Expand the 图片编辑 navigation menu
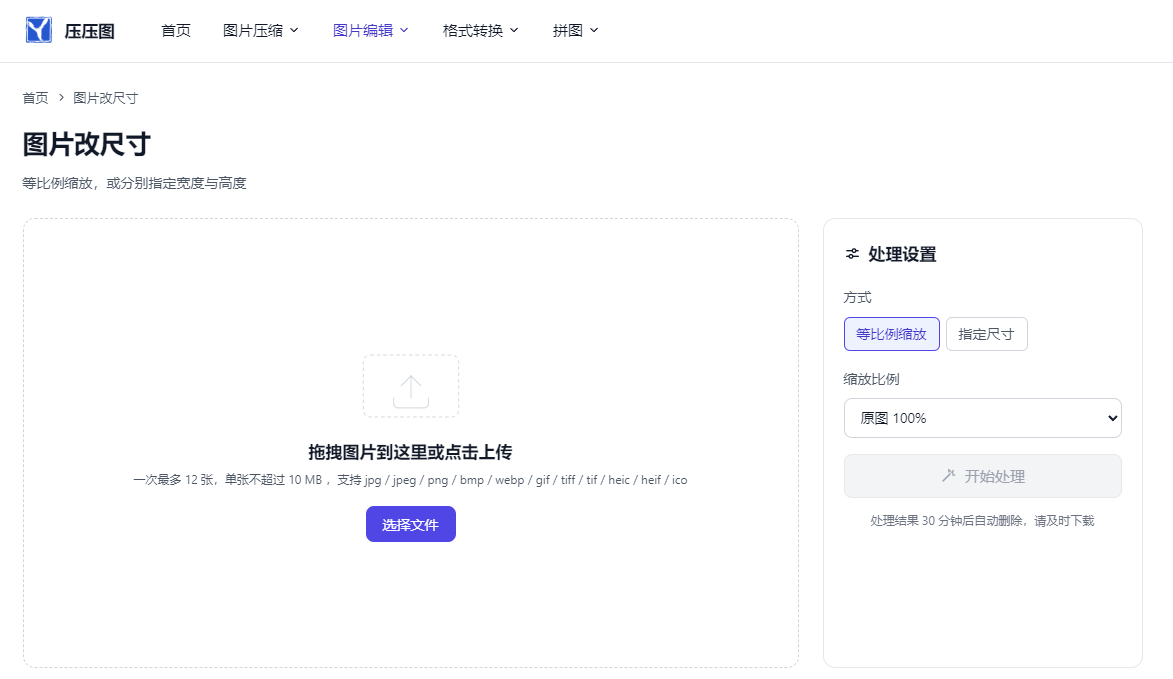1173x679 pixels. point(370,31)
